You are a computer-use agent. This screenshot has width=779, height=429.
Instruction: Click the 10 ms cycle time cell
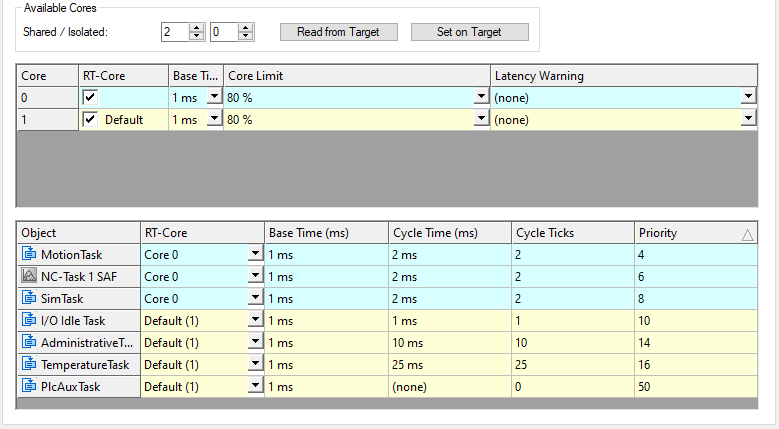click(x=450, y=343)
